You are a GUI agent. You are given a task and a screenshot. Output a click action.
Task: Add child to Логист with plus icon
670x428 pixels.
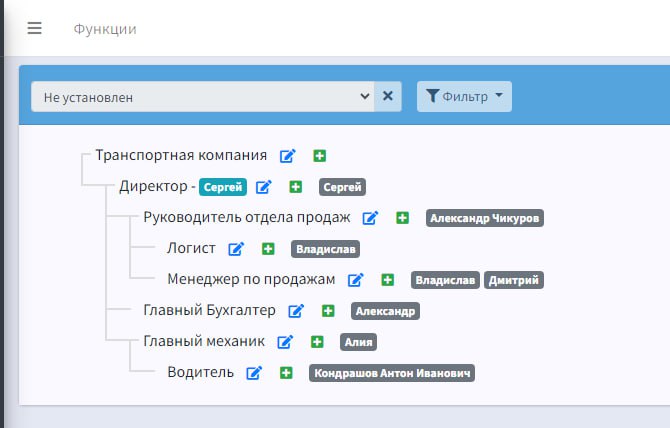point(268,249)
